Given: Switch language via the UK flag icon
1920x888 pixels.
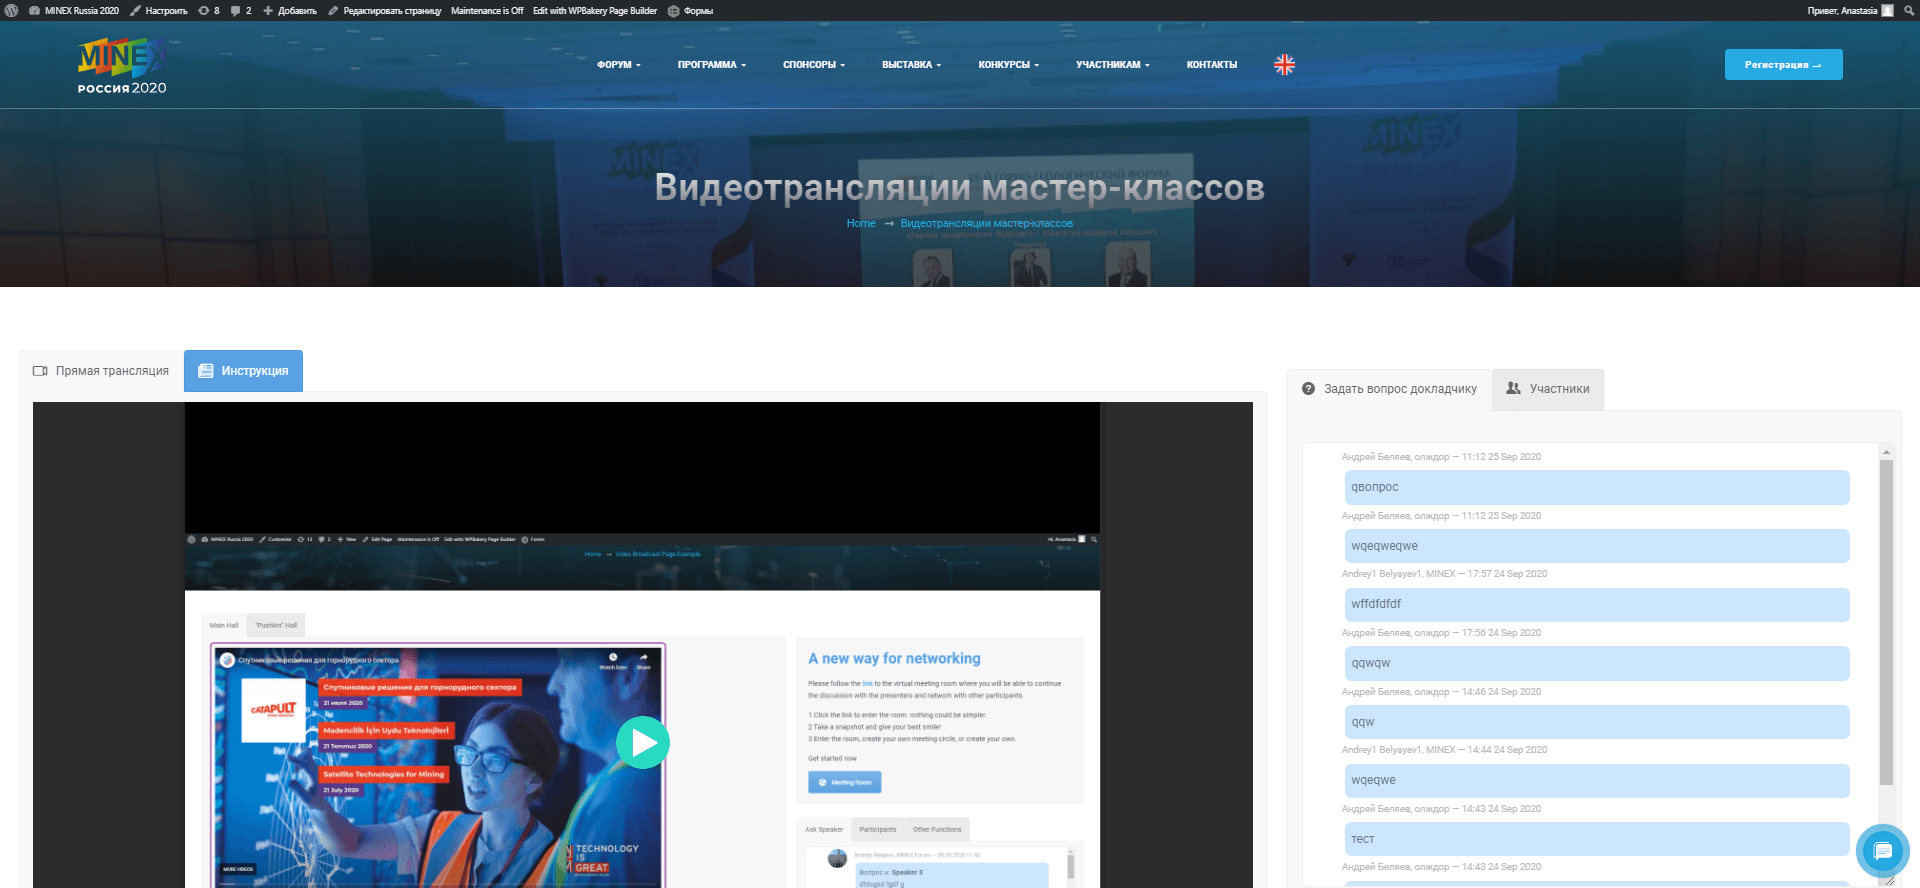Looking at the screenshot, I should [1284, 65].
